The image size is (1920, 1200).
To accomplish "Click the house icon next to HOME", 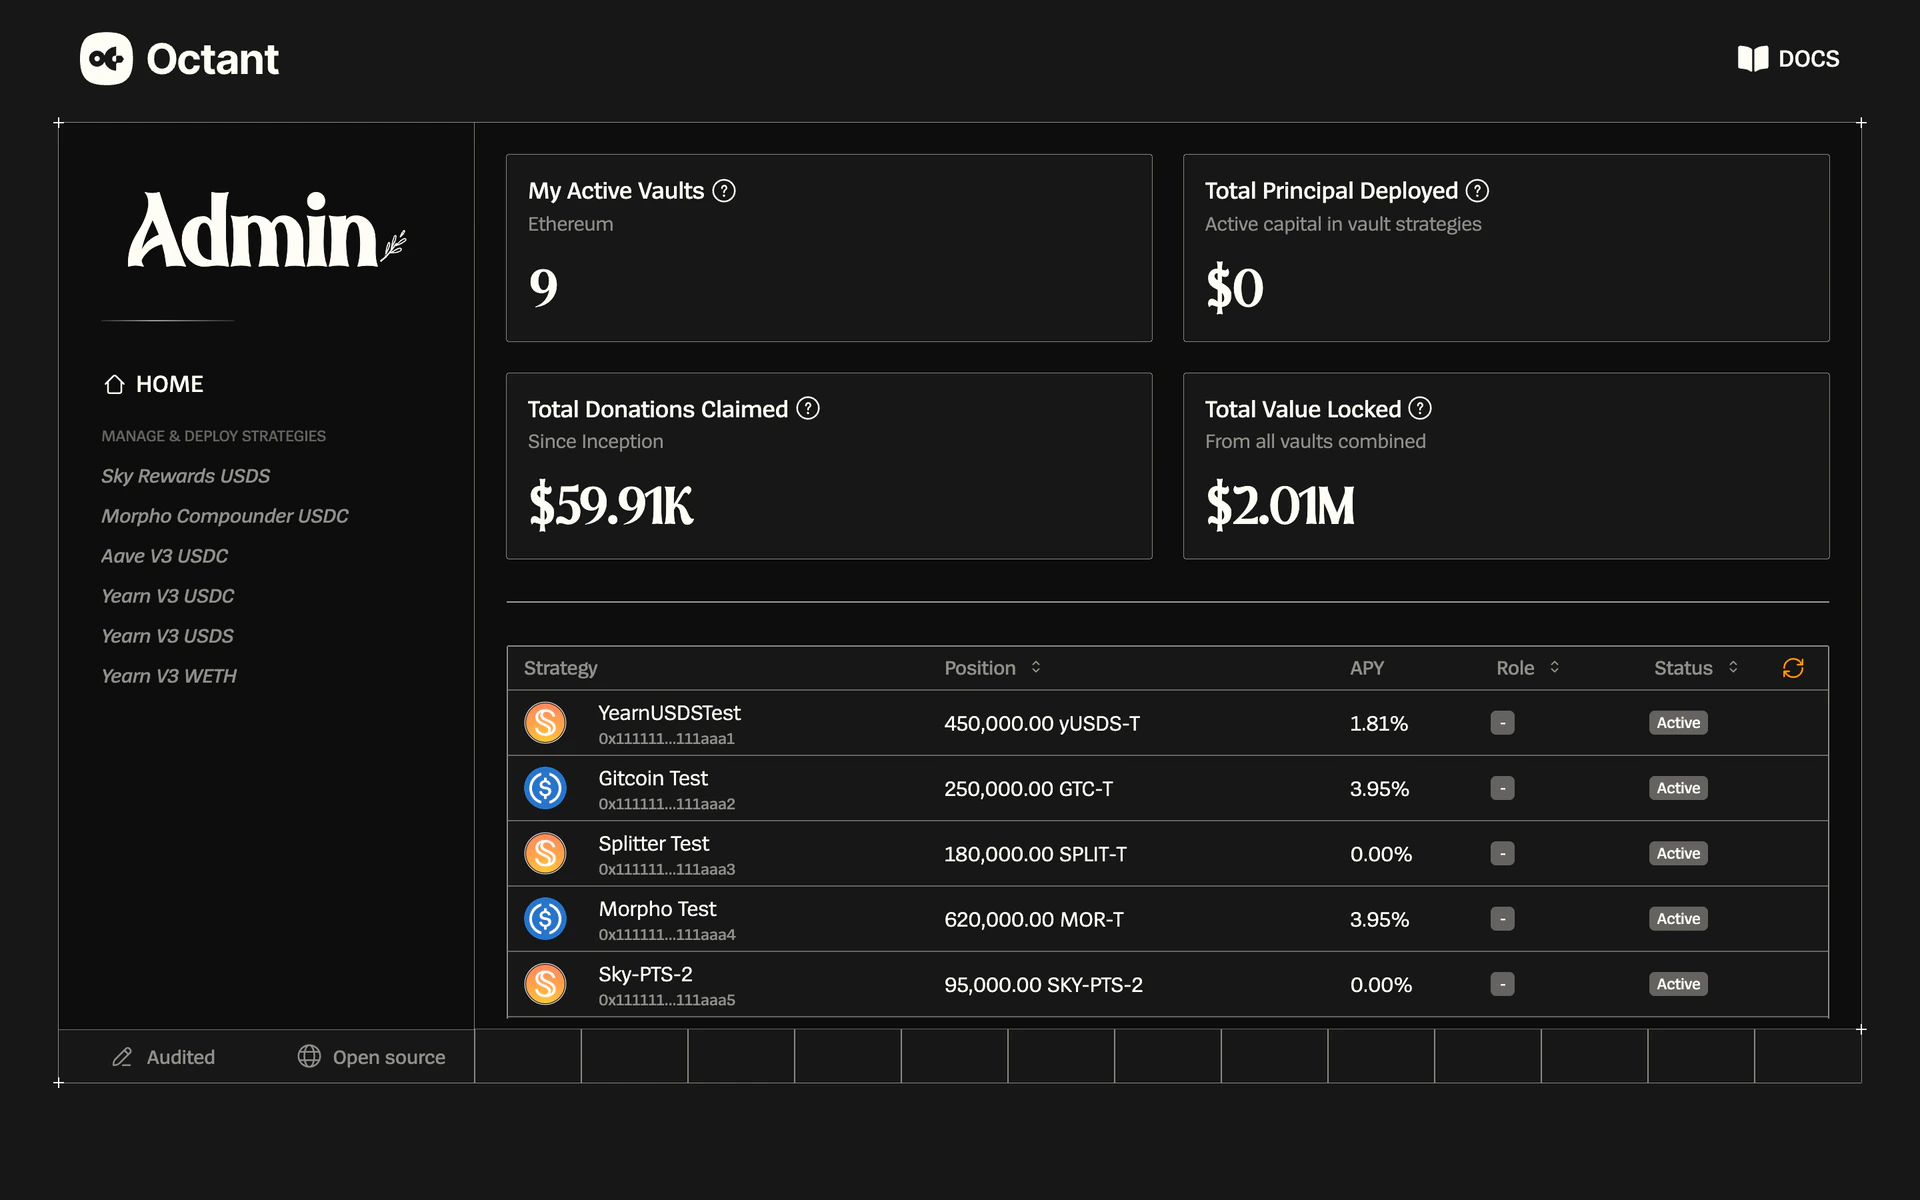I will click(114, 384).
